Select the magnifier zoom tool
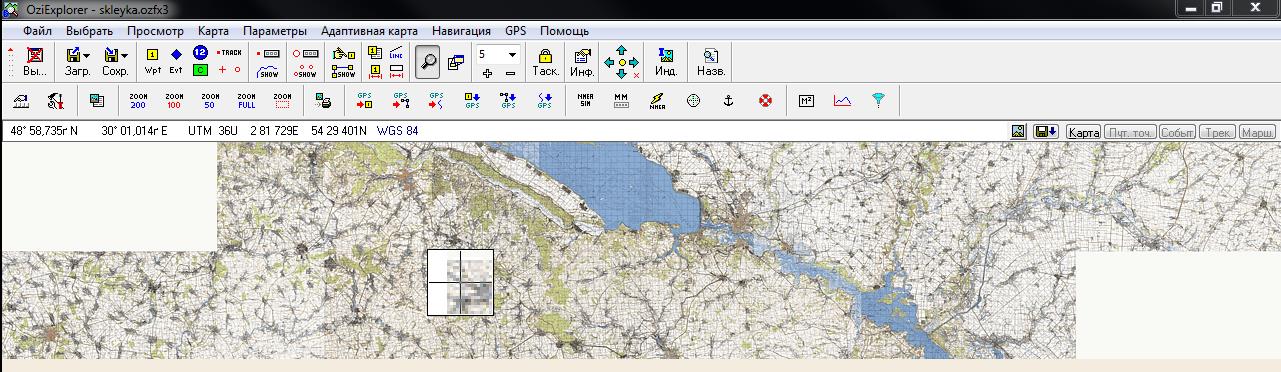 [x=428, y=62]
